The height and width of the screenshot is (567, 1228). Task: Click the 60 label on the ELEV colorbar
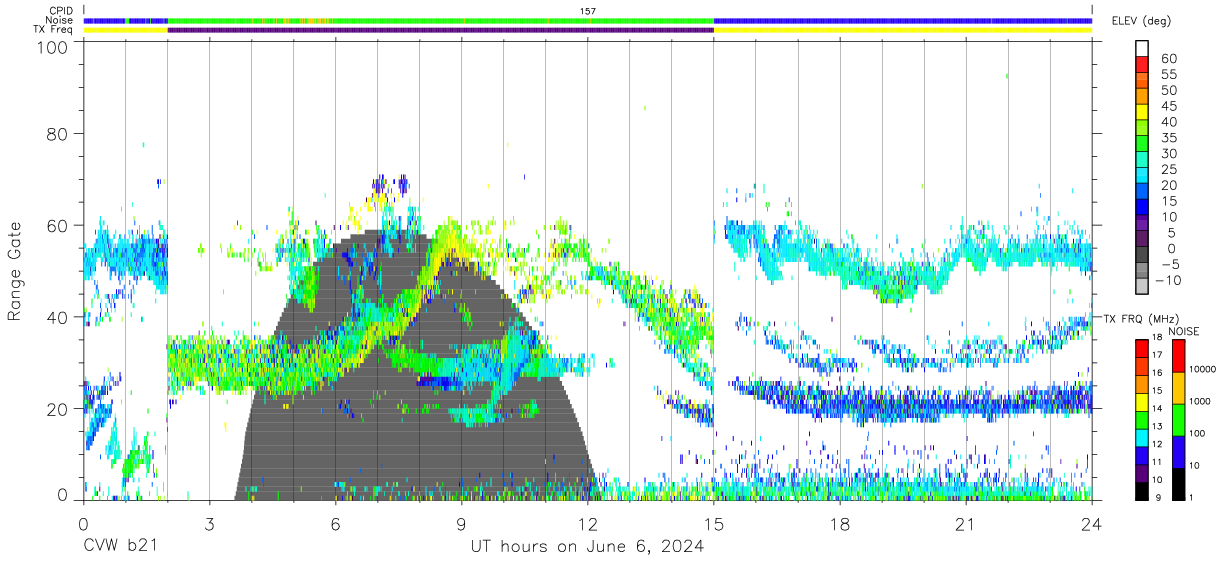click(x=1167, y=59)
